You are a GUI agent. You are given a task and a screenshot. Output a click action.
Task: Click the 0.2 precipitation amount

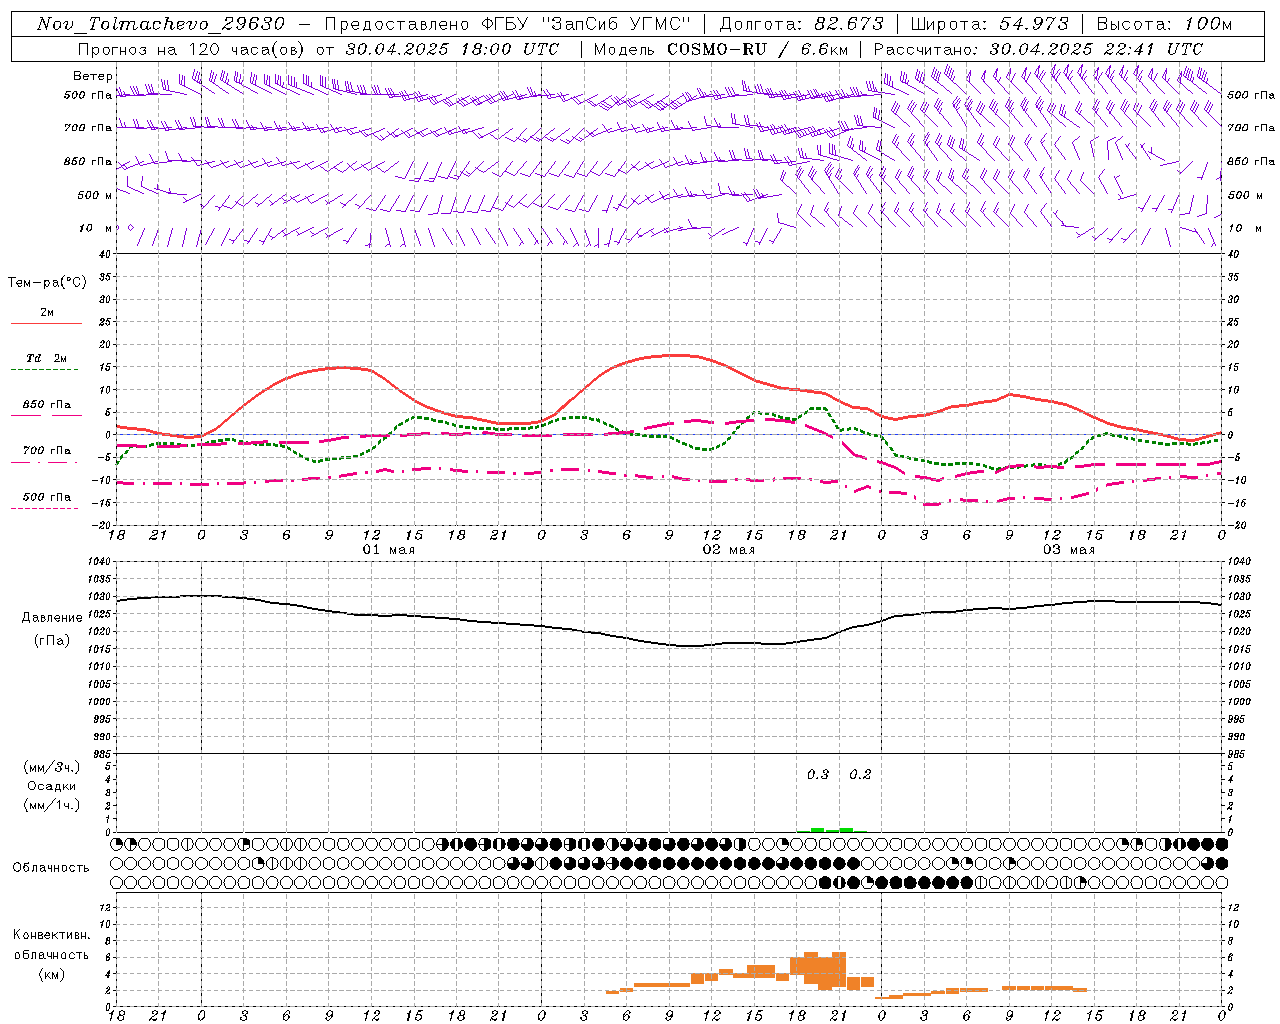[x=860, y=774]
